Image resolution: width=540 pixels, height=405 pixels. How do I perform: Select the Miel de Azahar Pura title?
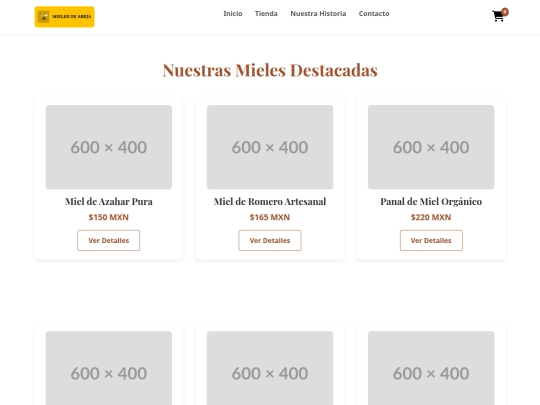[109, 201]
